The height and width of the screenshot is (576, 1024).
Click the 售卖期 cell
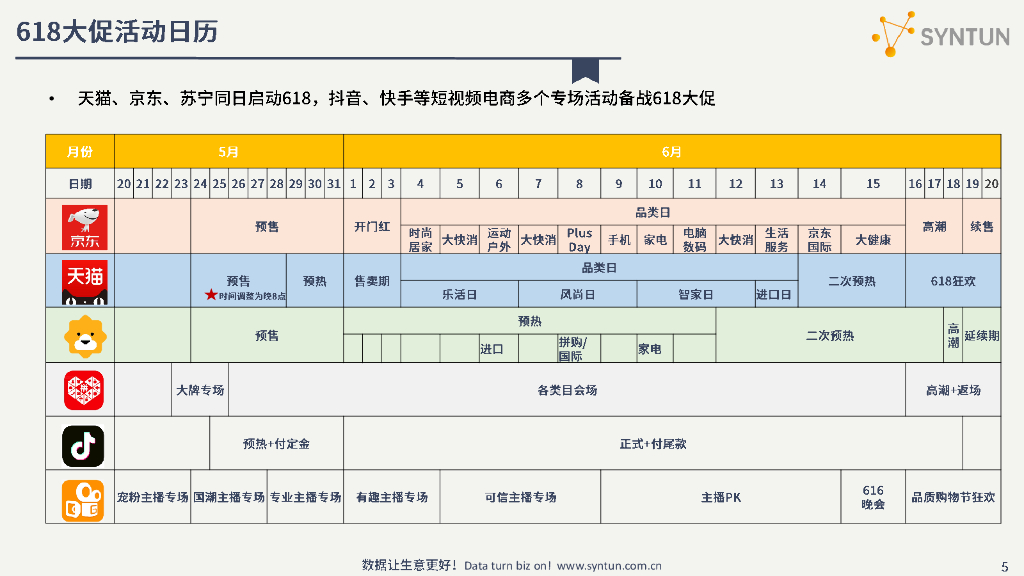[x=372, y=281]
